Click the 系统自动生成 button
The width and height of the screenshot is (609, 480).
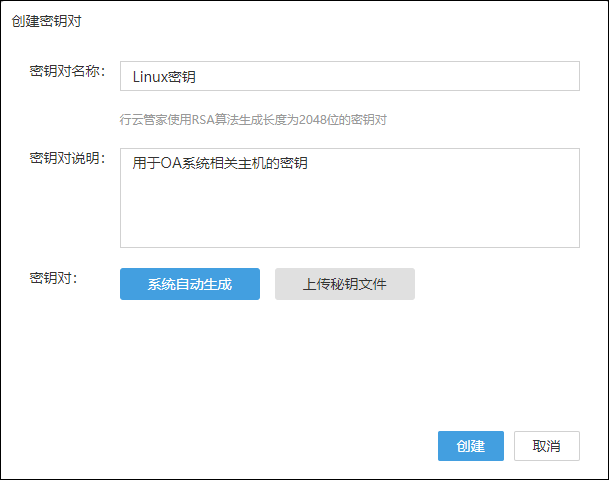[190, 284]
